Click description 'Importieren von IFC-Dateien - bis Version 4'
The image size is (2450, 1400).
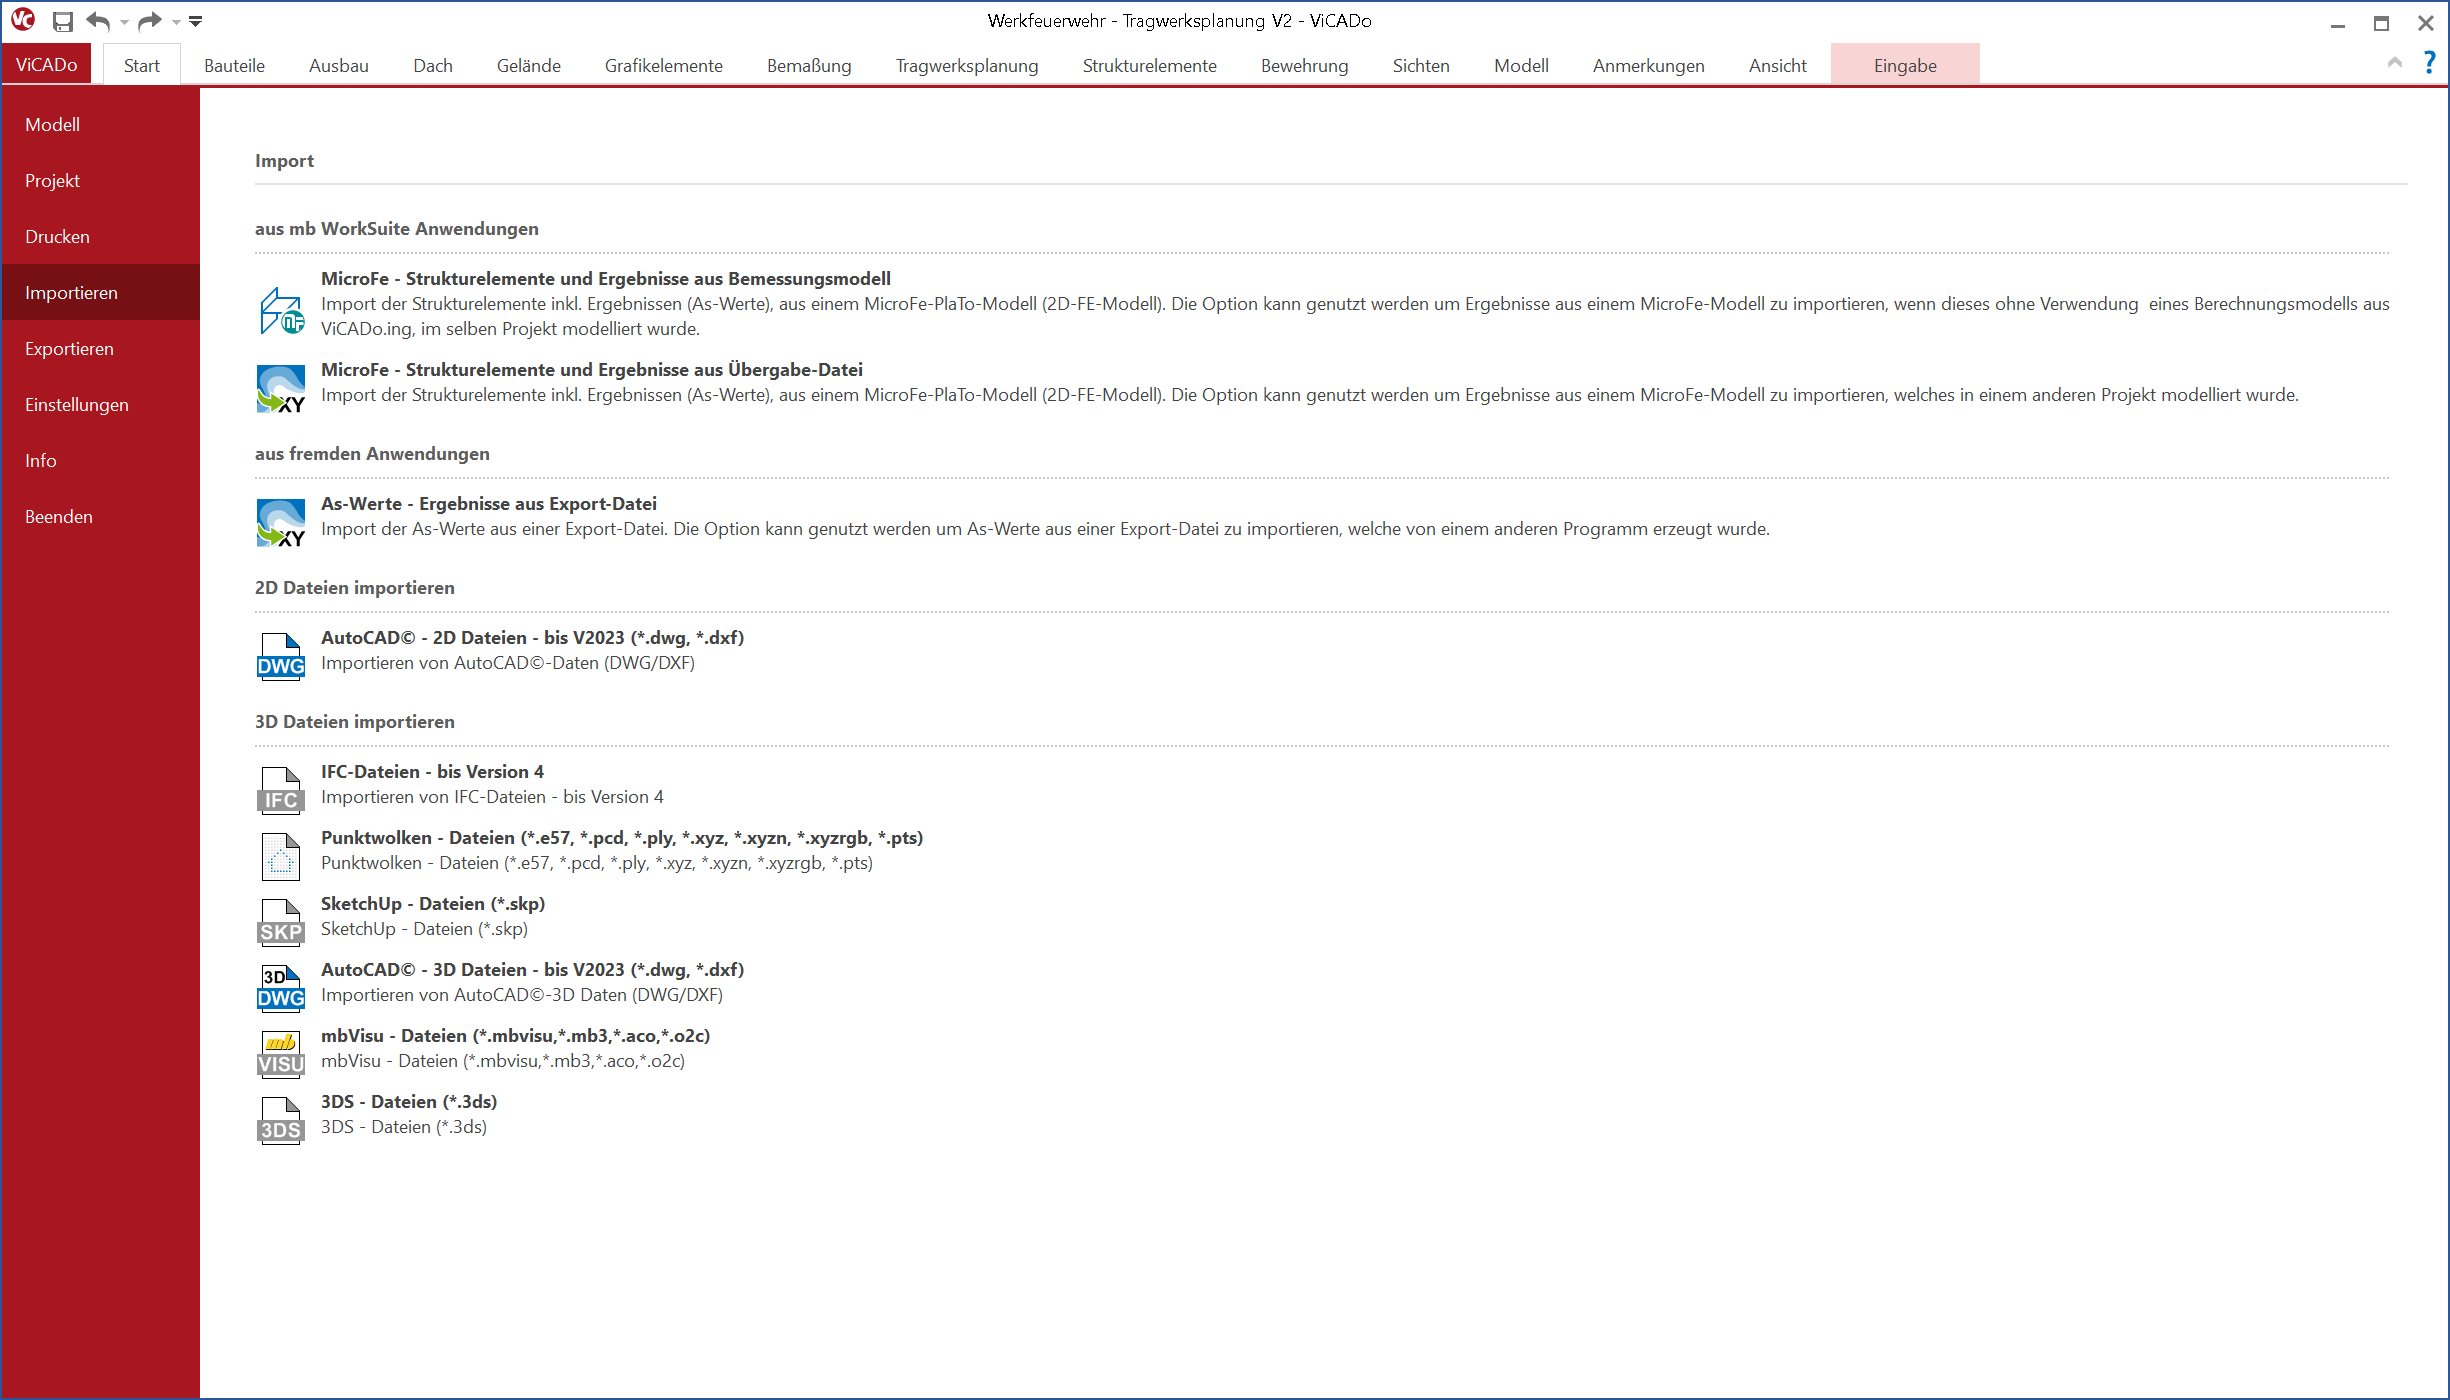tap(492, 797)
